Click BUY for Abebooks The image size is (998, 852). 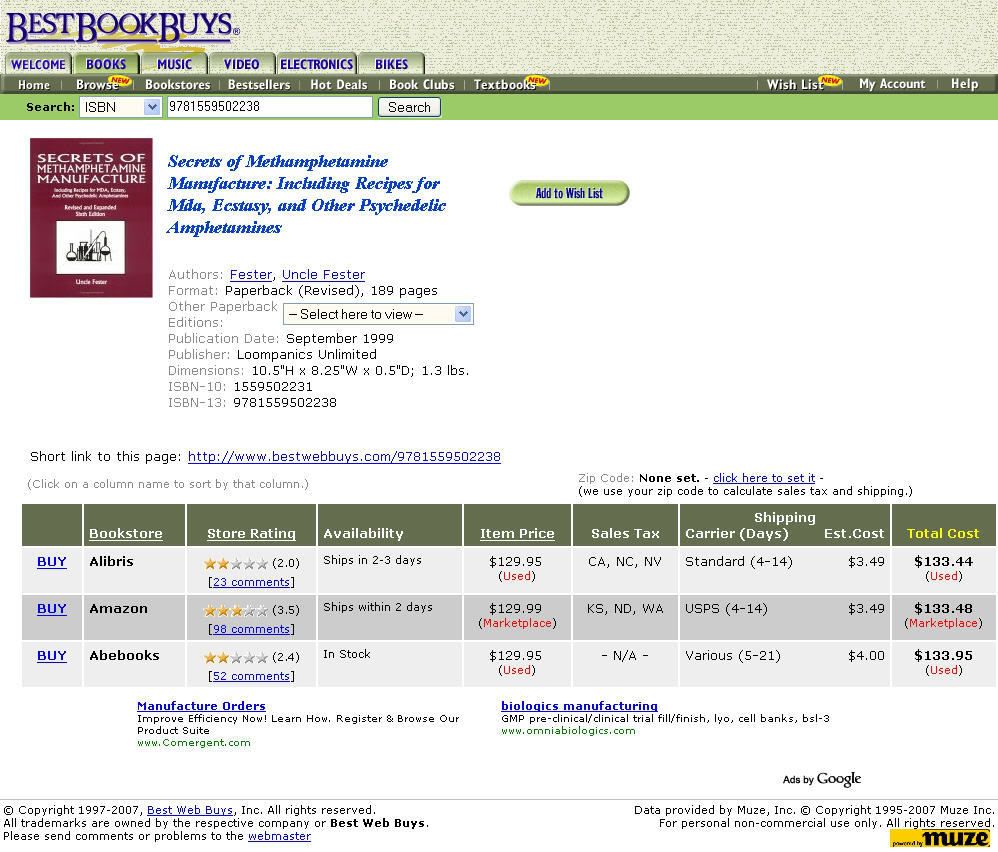coord(52,656)
